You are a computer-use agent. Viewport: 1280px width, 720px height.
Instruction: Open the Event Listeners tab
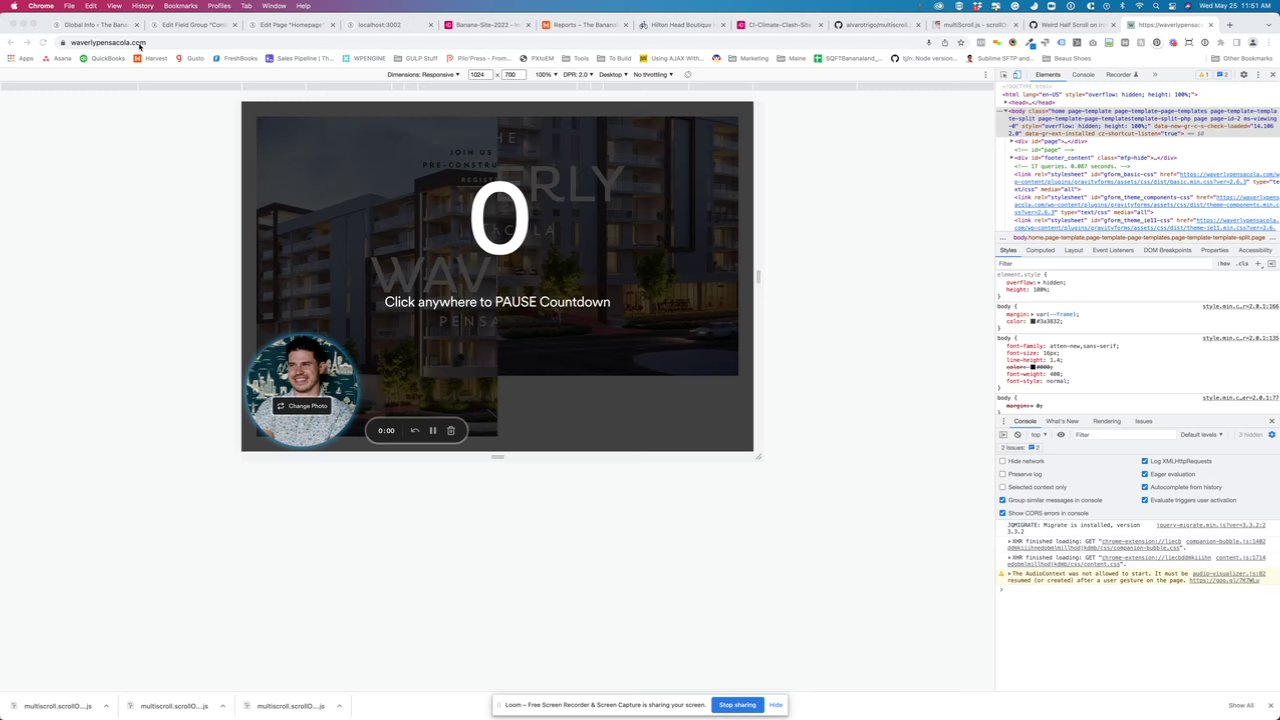[1113, 250]
